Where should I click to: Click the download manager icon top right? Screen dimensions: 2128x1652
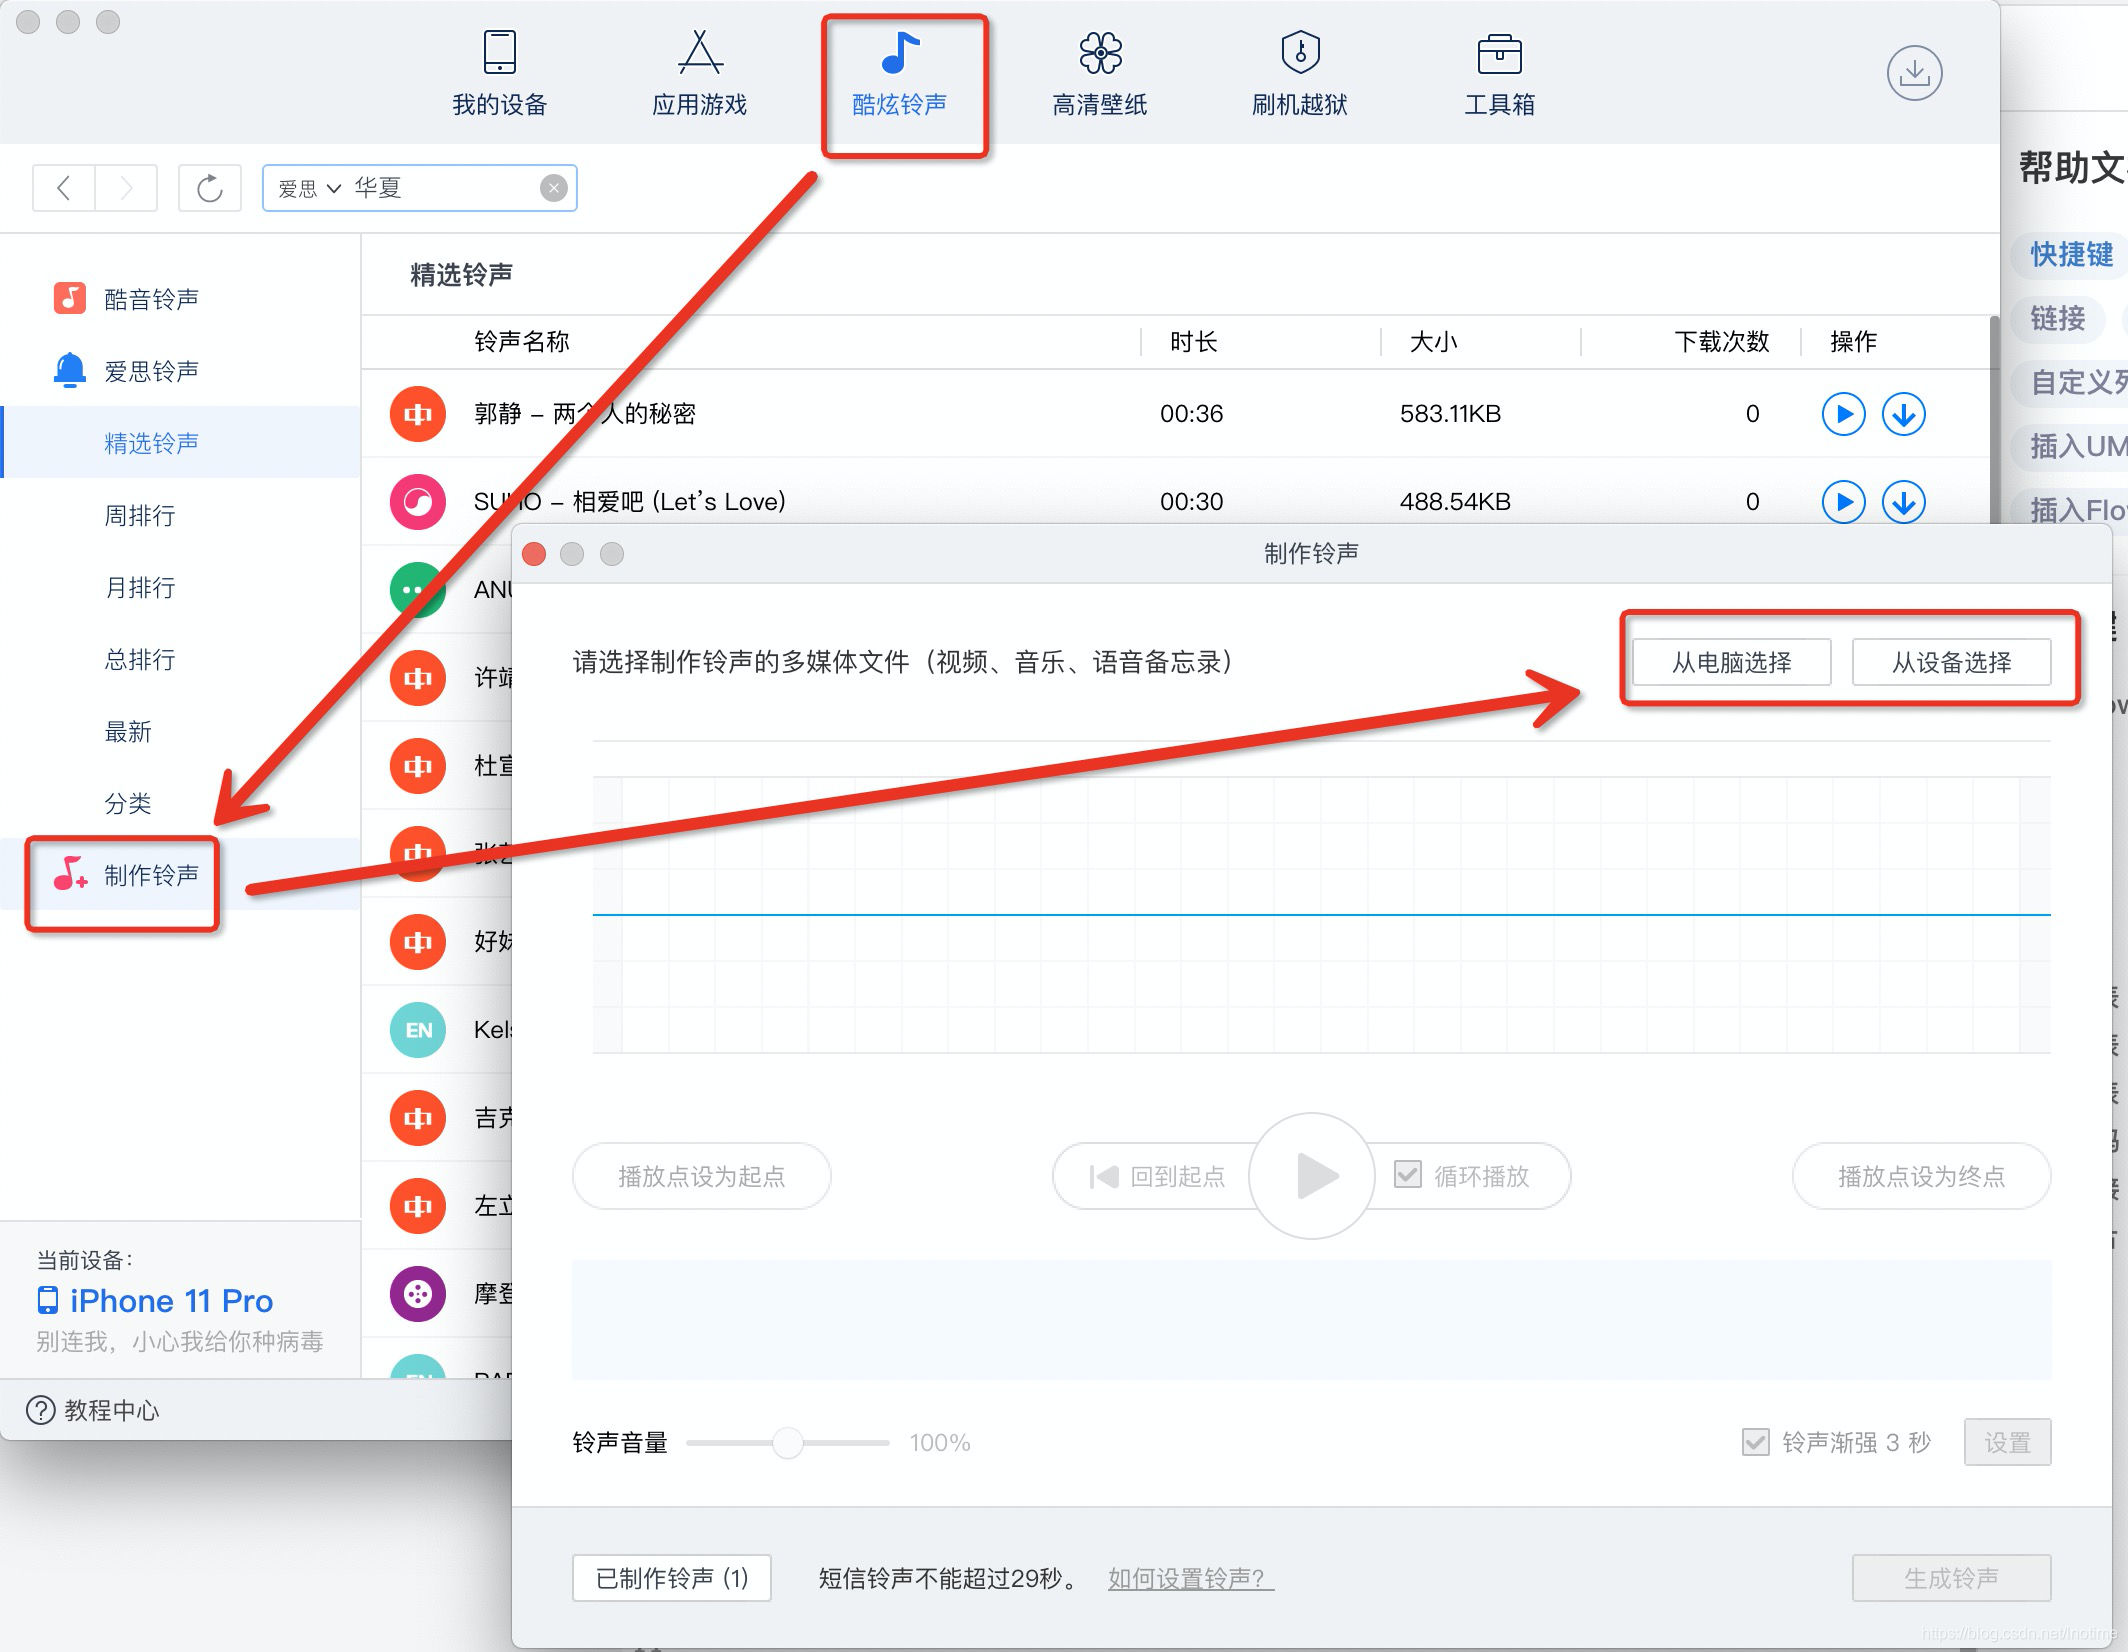[x=1913, y=74]
